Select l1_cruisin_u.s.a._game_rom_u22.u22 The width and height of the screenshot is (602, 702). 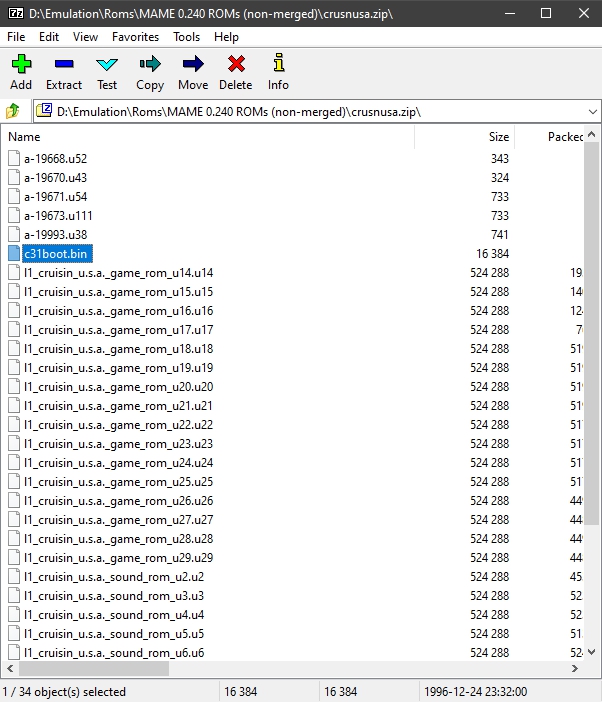pos(119,425)
